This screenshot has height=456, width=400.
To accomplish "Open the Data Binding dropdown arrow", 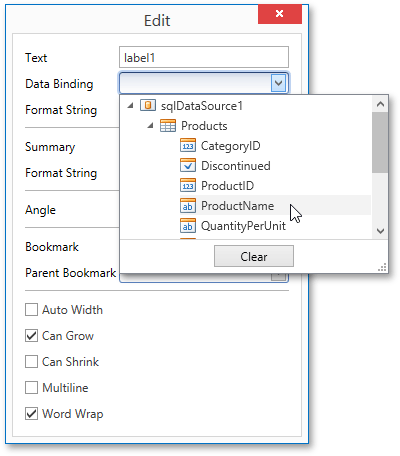I will (278, 83).
